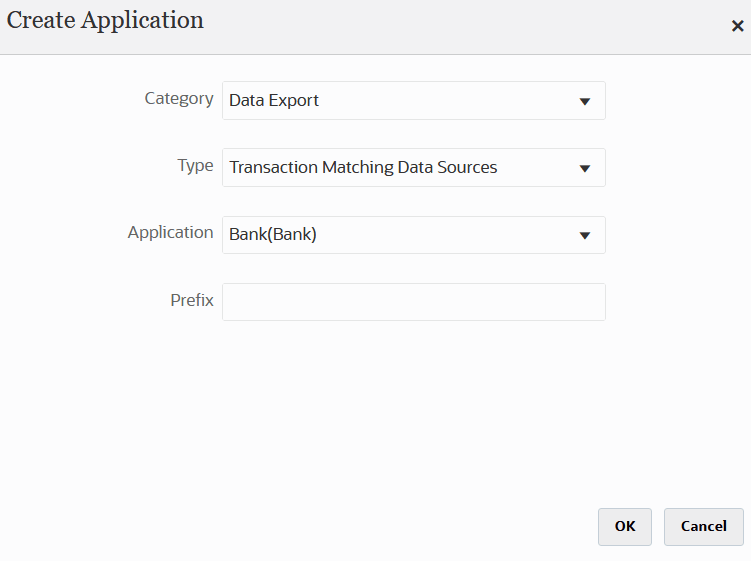Viewport: 751px width, 561px height.
Task: Click the Prefix field label
Action: (192, 300)
